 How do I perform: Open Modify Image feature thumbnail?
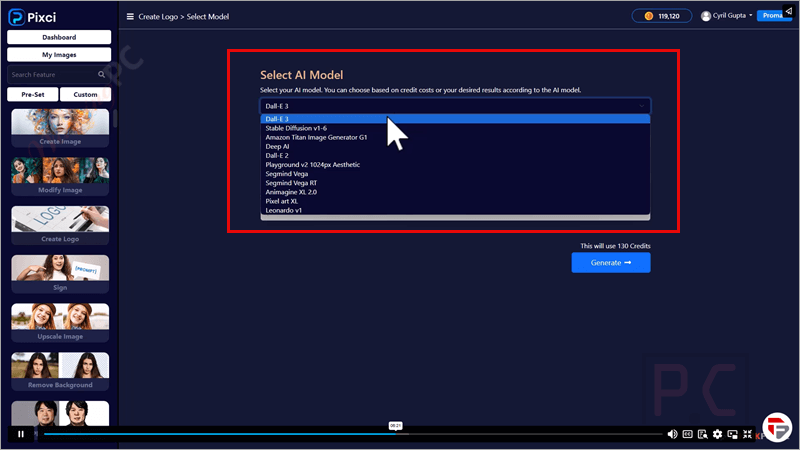60,176
